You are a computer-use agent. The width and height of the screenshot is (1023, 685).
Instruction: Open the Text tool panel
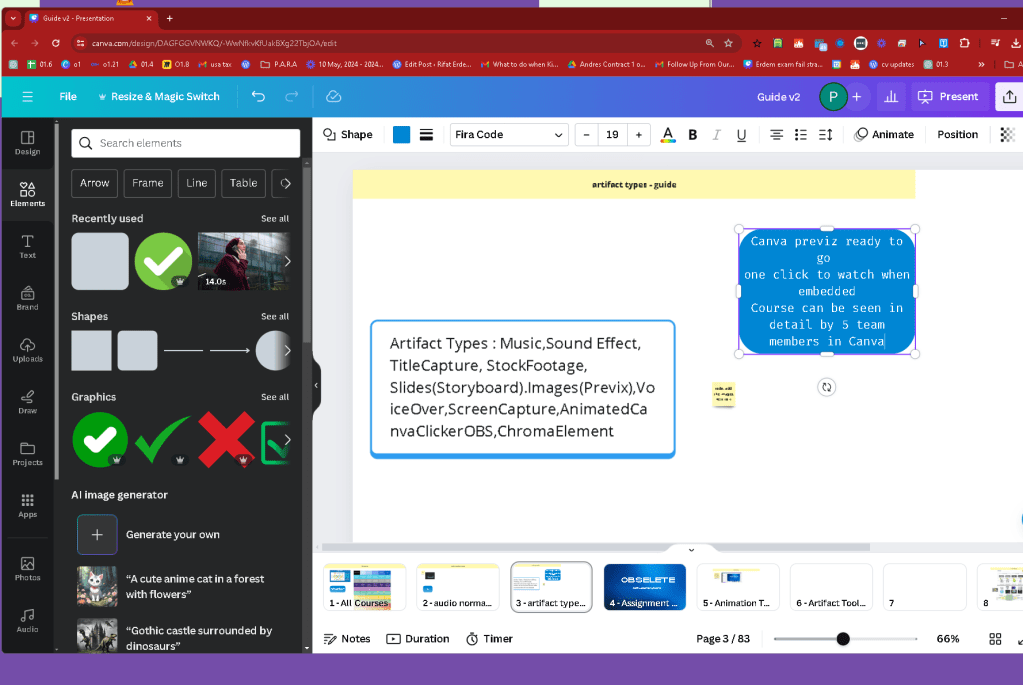tap(27, 246)
